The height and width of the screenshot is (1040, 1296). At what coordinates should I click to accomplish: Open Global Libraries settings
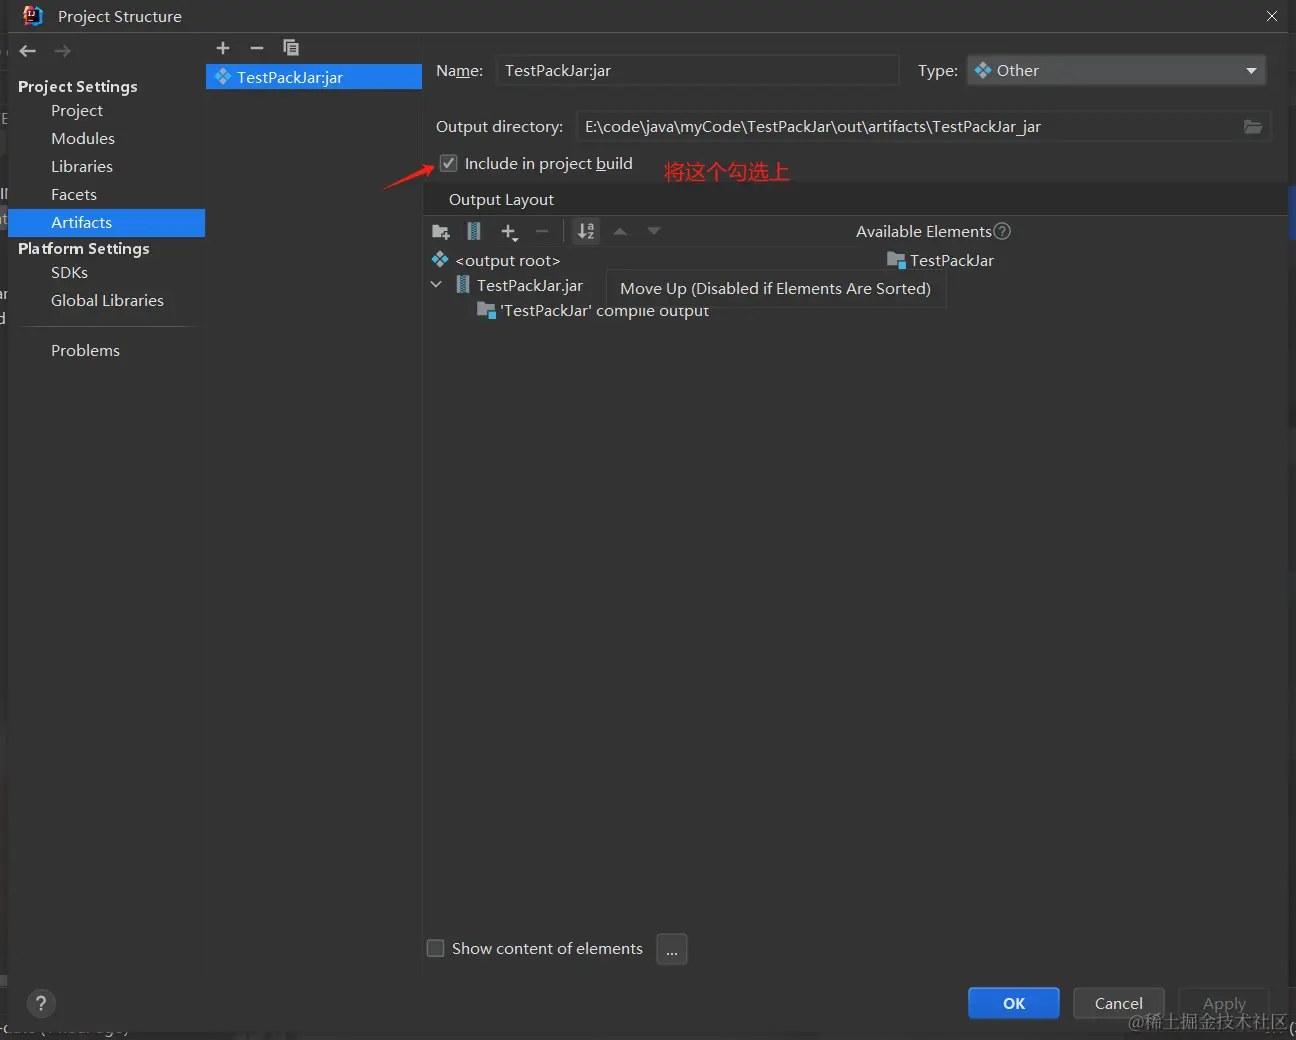(x=107, y=301)
